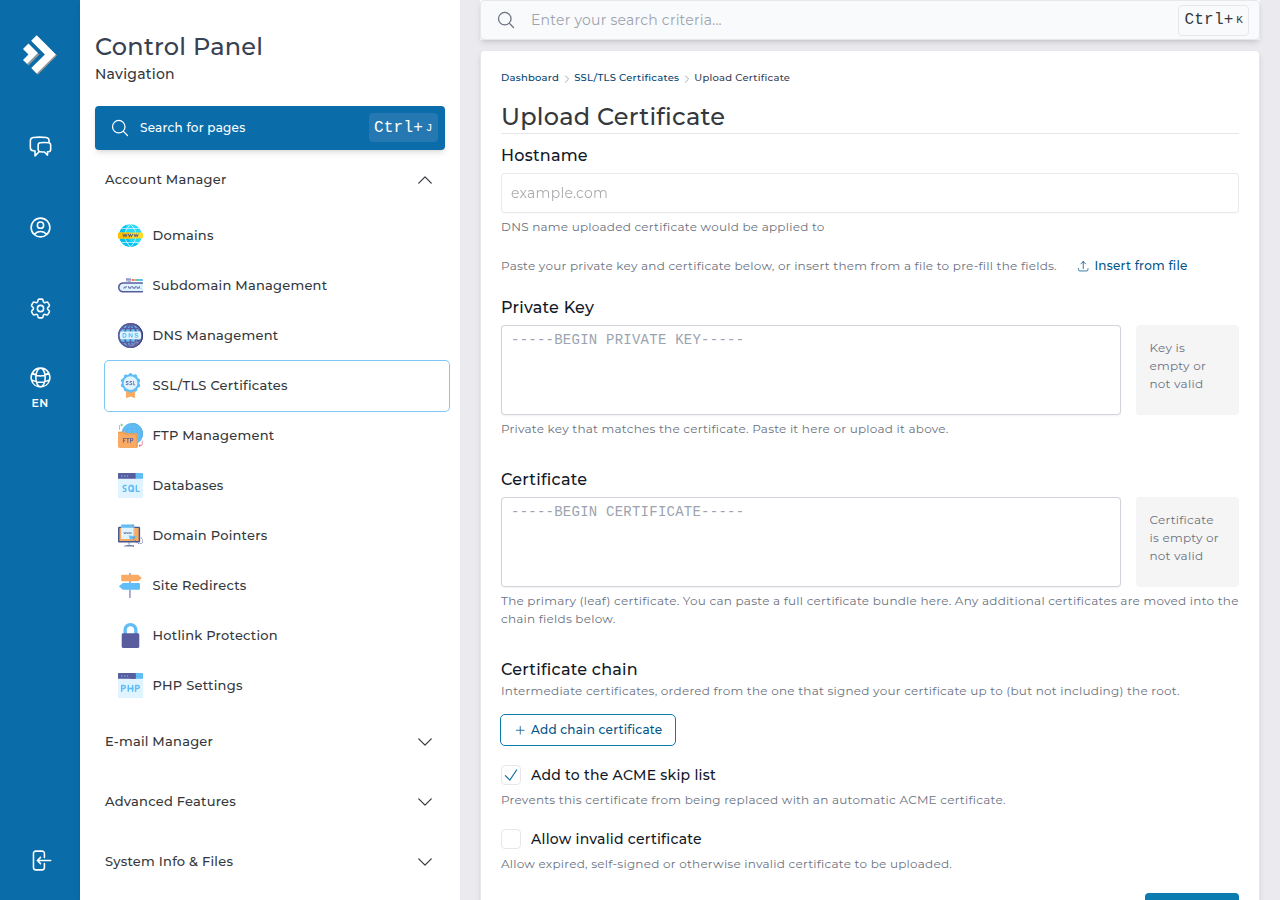Image resolution: width=1280 pixels, height=900 pixels.
Task: Click the magnifier icon in page search
Action: click(120, 128)
